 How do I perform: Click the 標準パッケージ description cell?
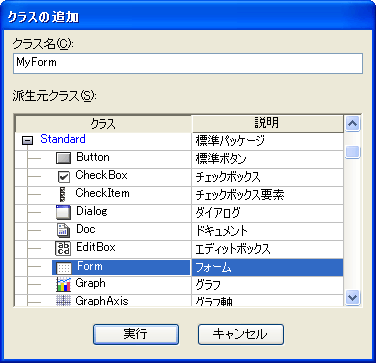pos(267,141)
